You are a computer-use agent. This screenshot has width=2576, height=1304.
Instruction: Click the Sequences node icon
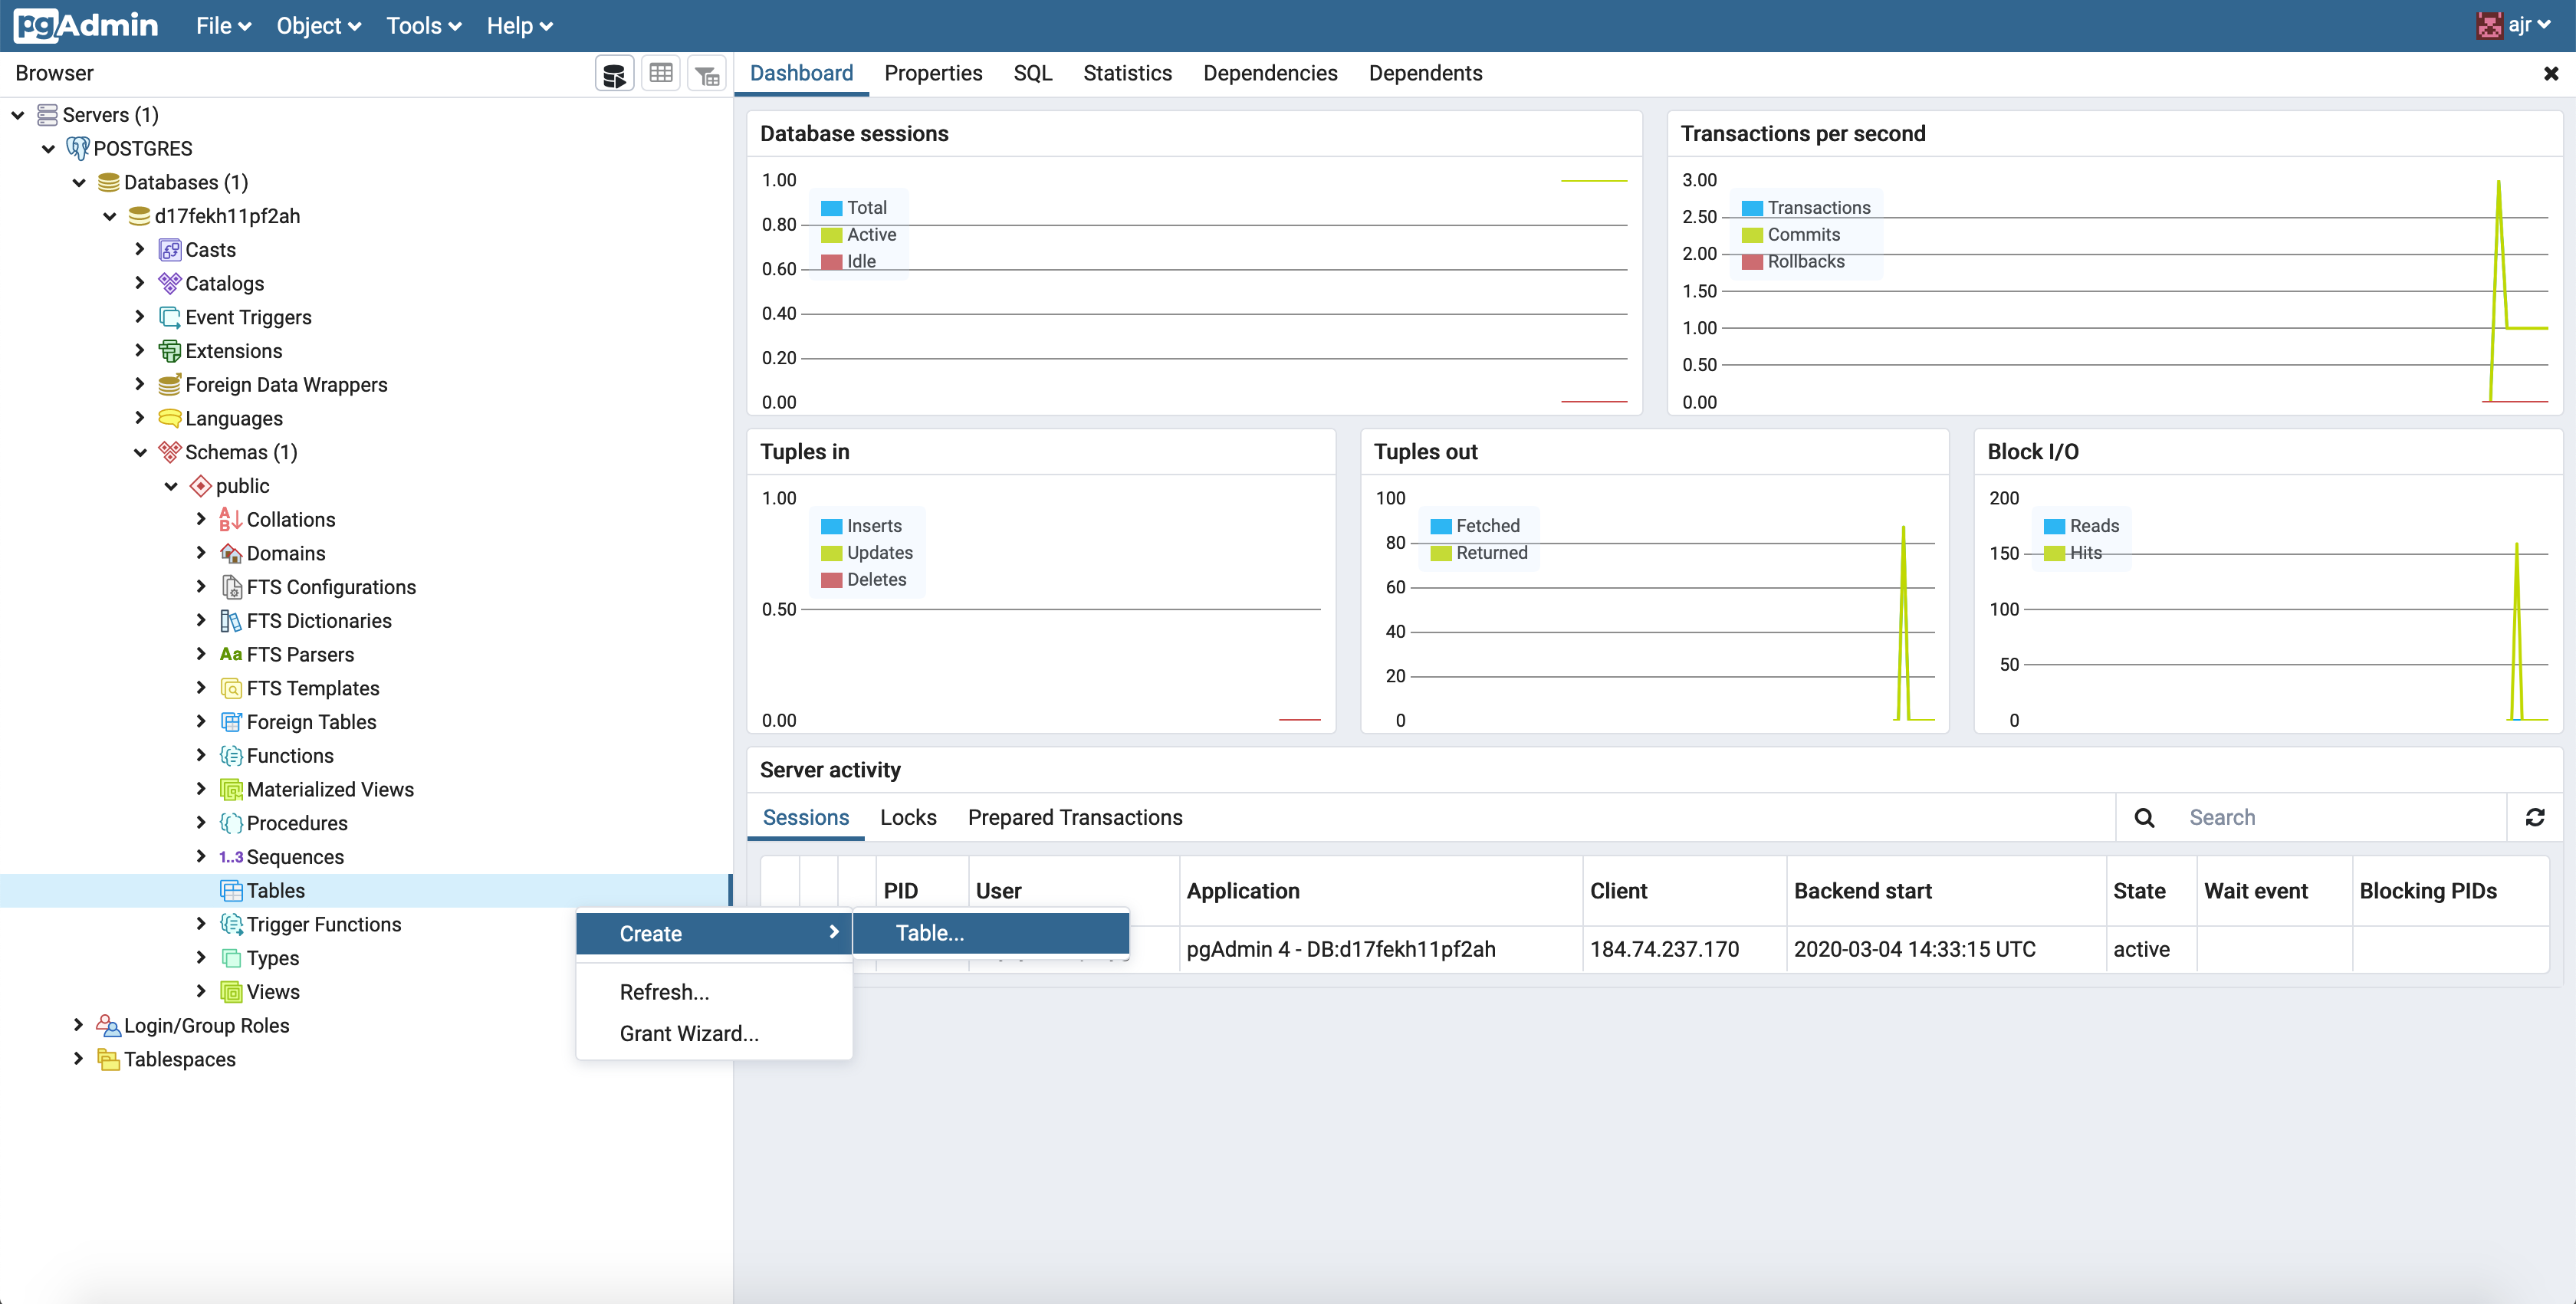coord(231,857)
